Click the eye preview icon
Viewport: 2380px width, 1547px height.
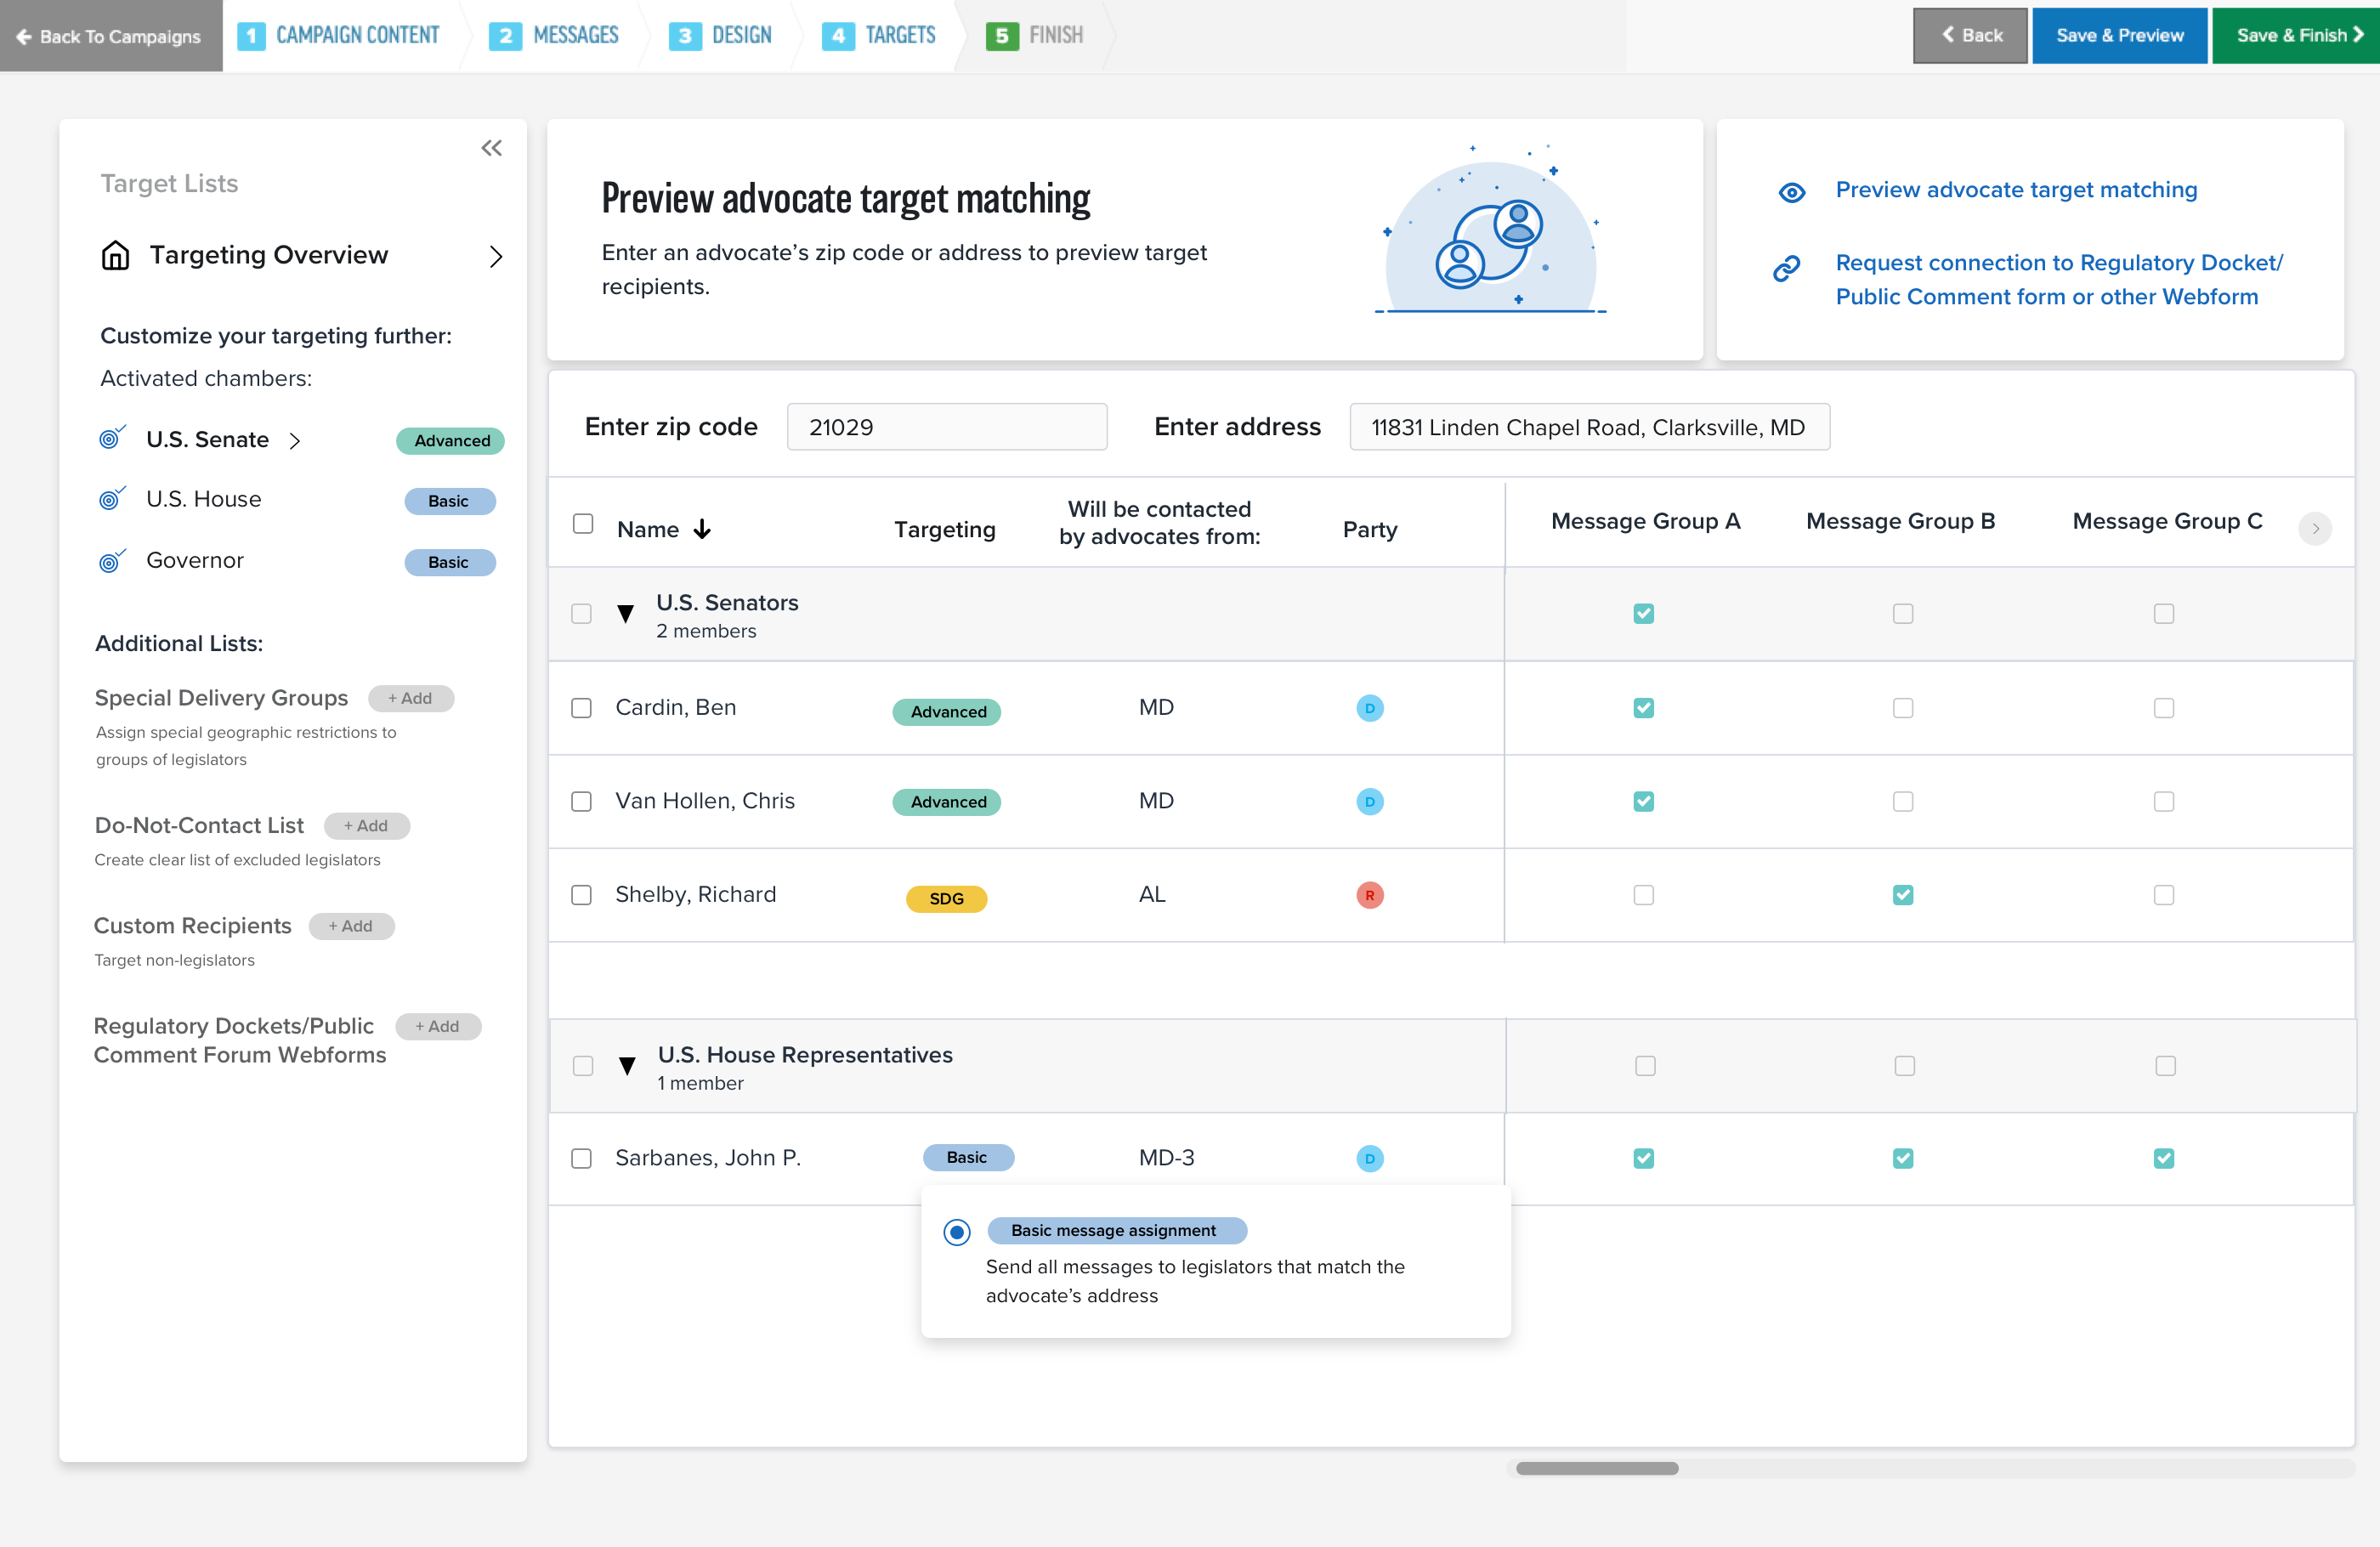tap(1791, 192)
